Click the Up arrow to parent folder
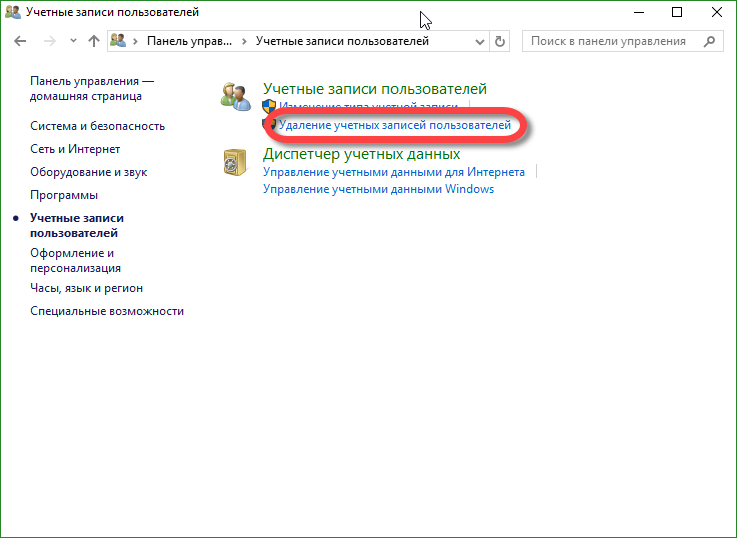 pos(94,41)
